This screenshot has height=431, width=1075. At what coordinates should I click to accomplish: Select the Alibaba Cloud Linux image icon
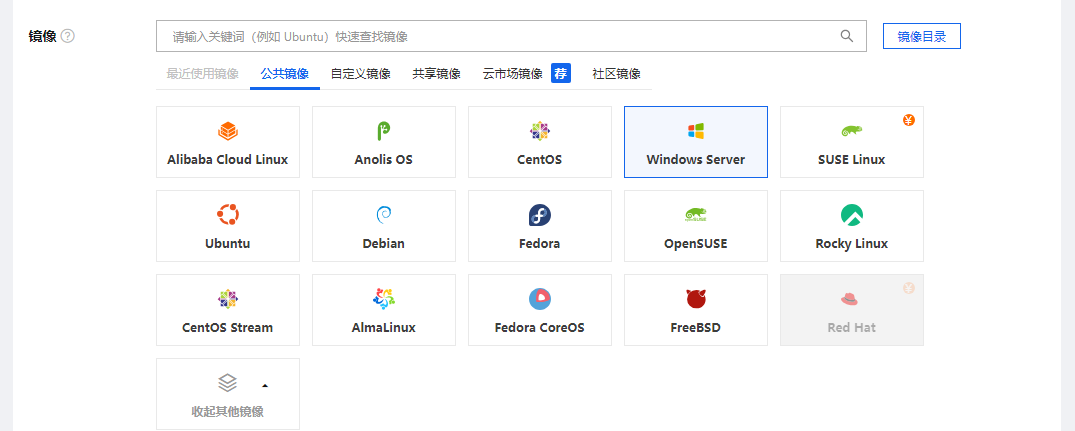tap(227, 131)
